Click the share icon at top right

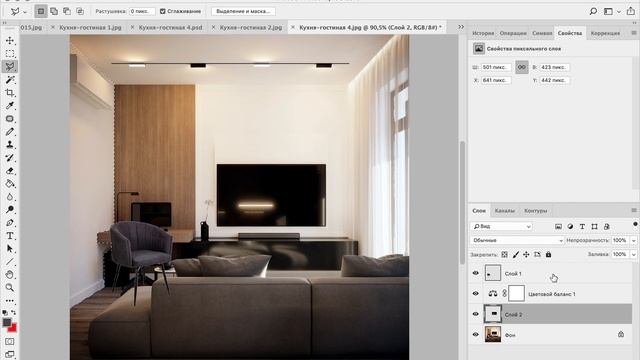pos(631,11)
